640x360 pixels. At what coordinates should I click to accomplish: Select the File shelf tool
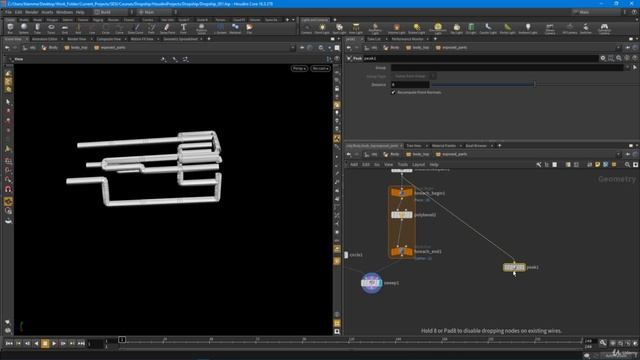pyautogui.click(x=249, y=29)
